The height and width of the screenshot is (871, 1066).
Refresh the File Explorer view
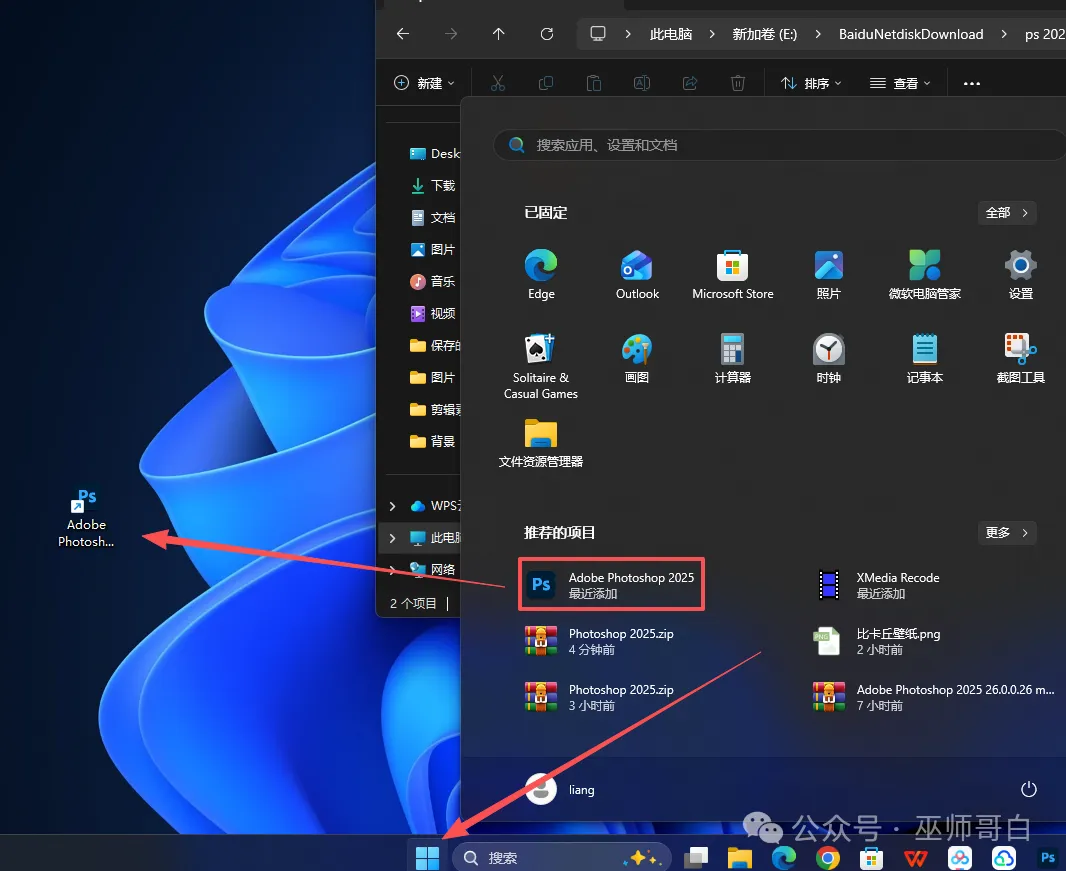tap(547, 34)
